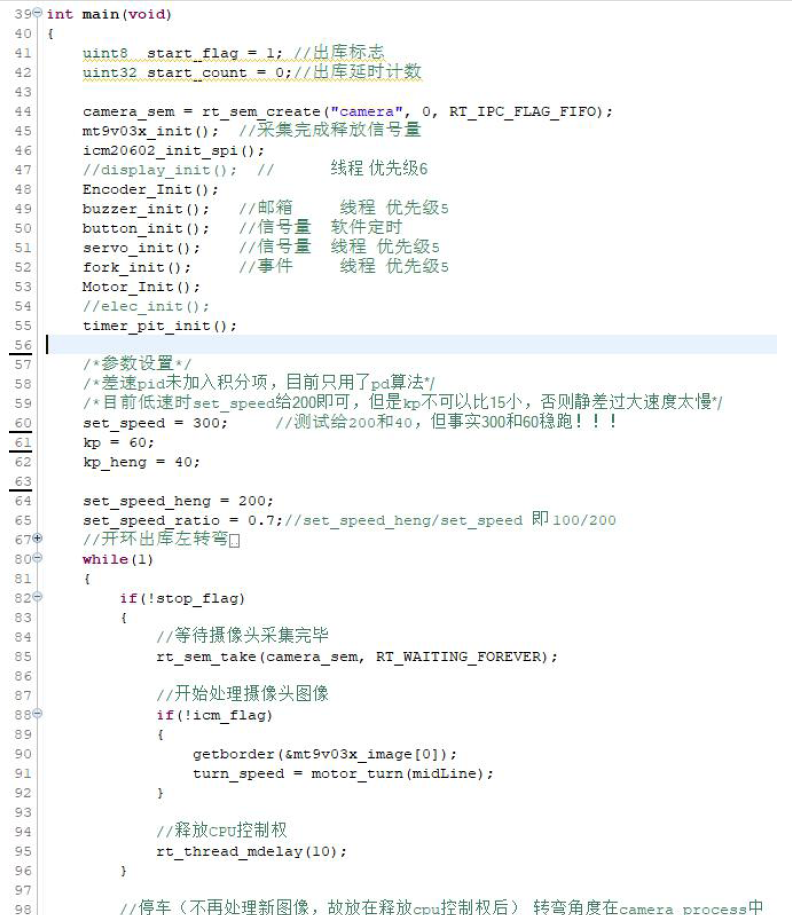Click 'button_init();' call
The width and height of the screenshot is (792, 915).
146,229
